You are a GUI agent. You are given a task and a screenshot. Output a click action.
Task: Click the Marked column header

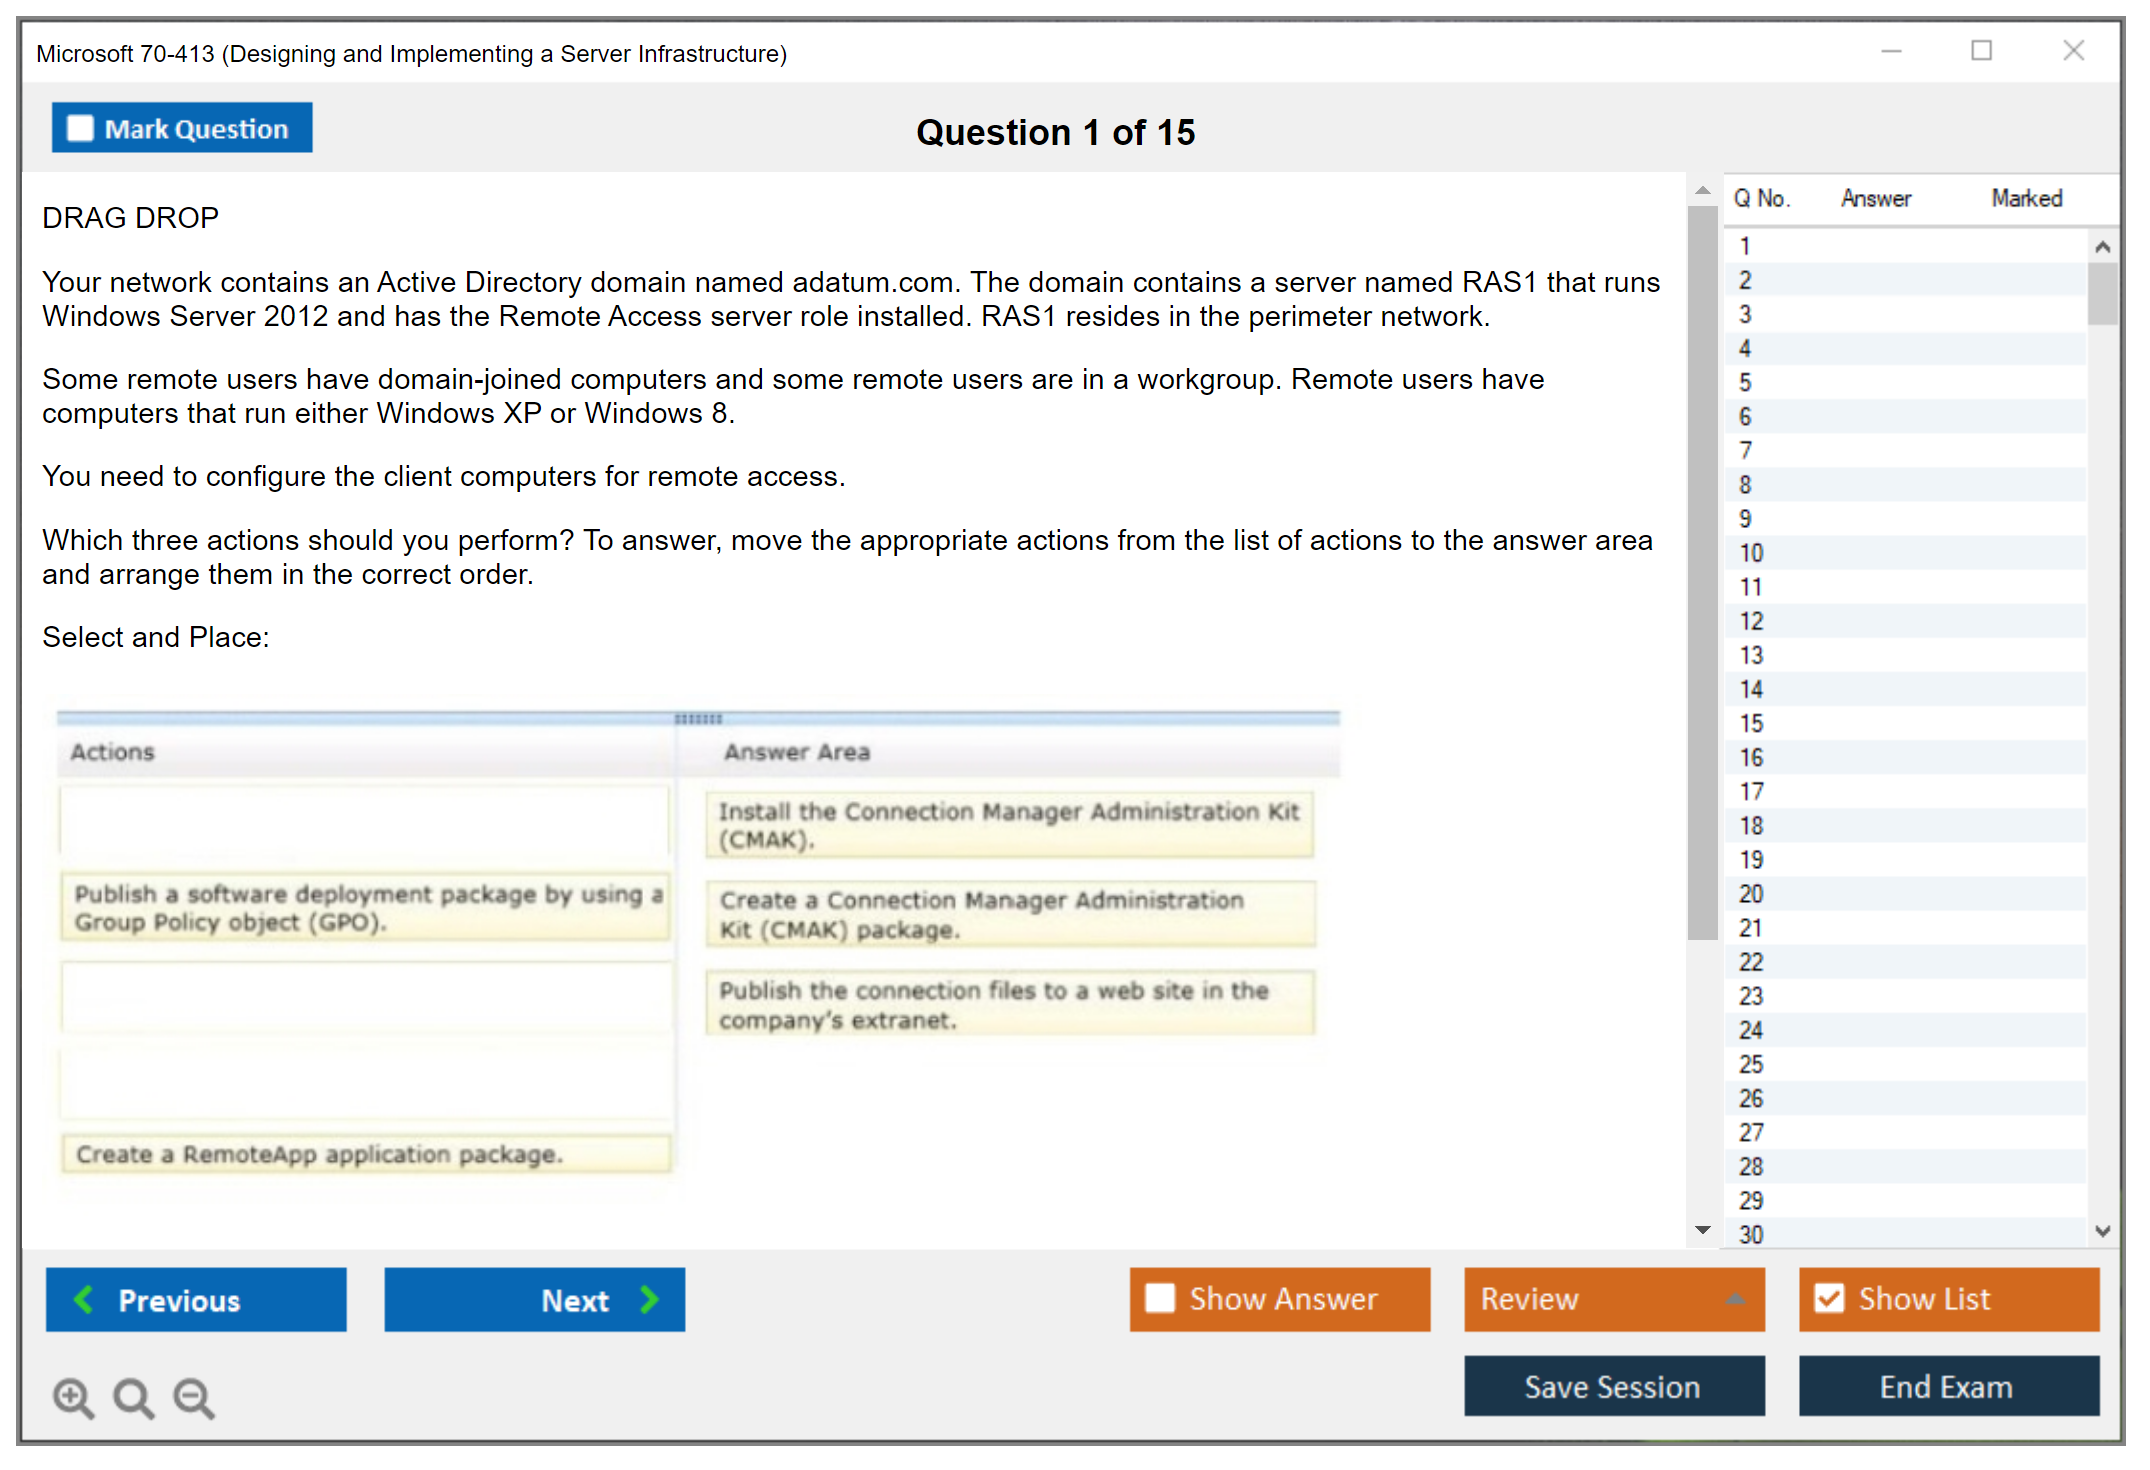2026,198
